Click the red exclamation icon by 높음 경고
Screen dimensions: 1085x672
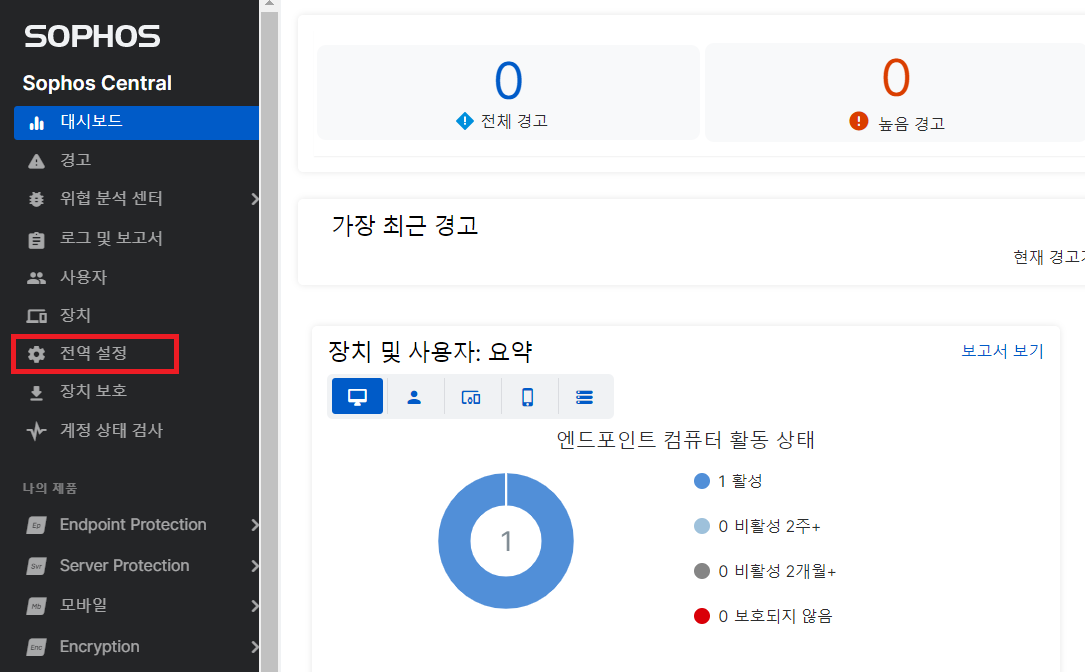(859, 121)
